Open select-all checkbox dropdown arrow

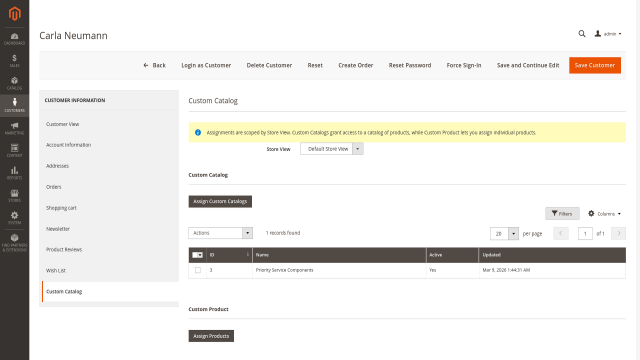coord(200,255)
